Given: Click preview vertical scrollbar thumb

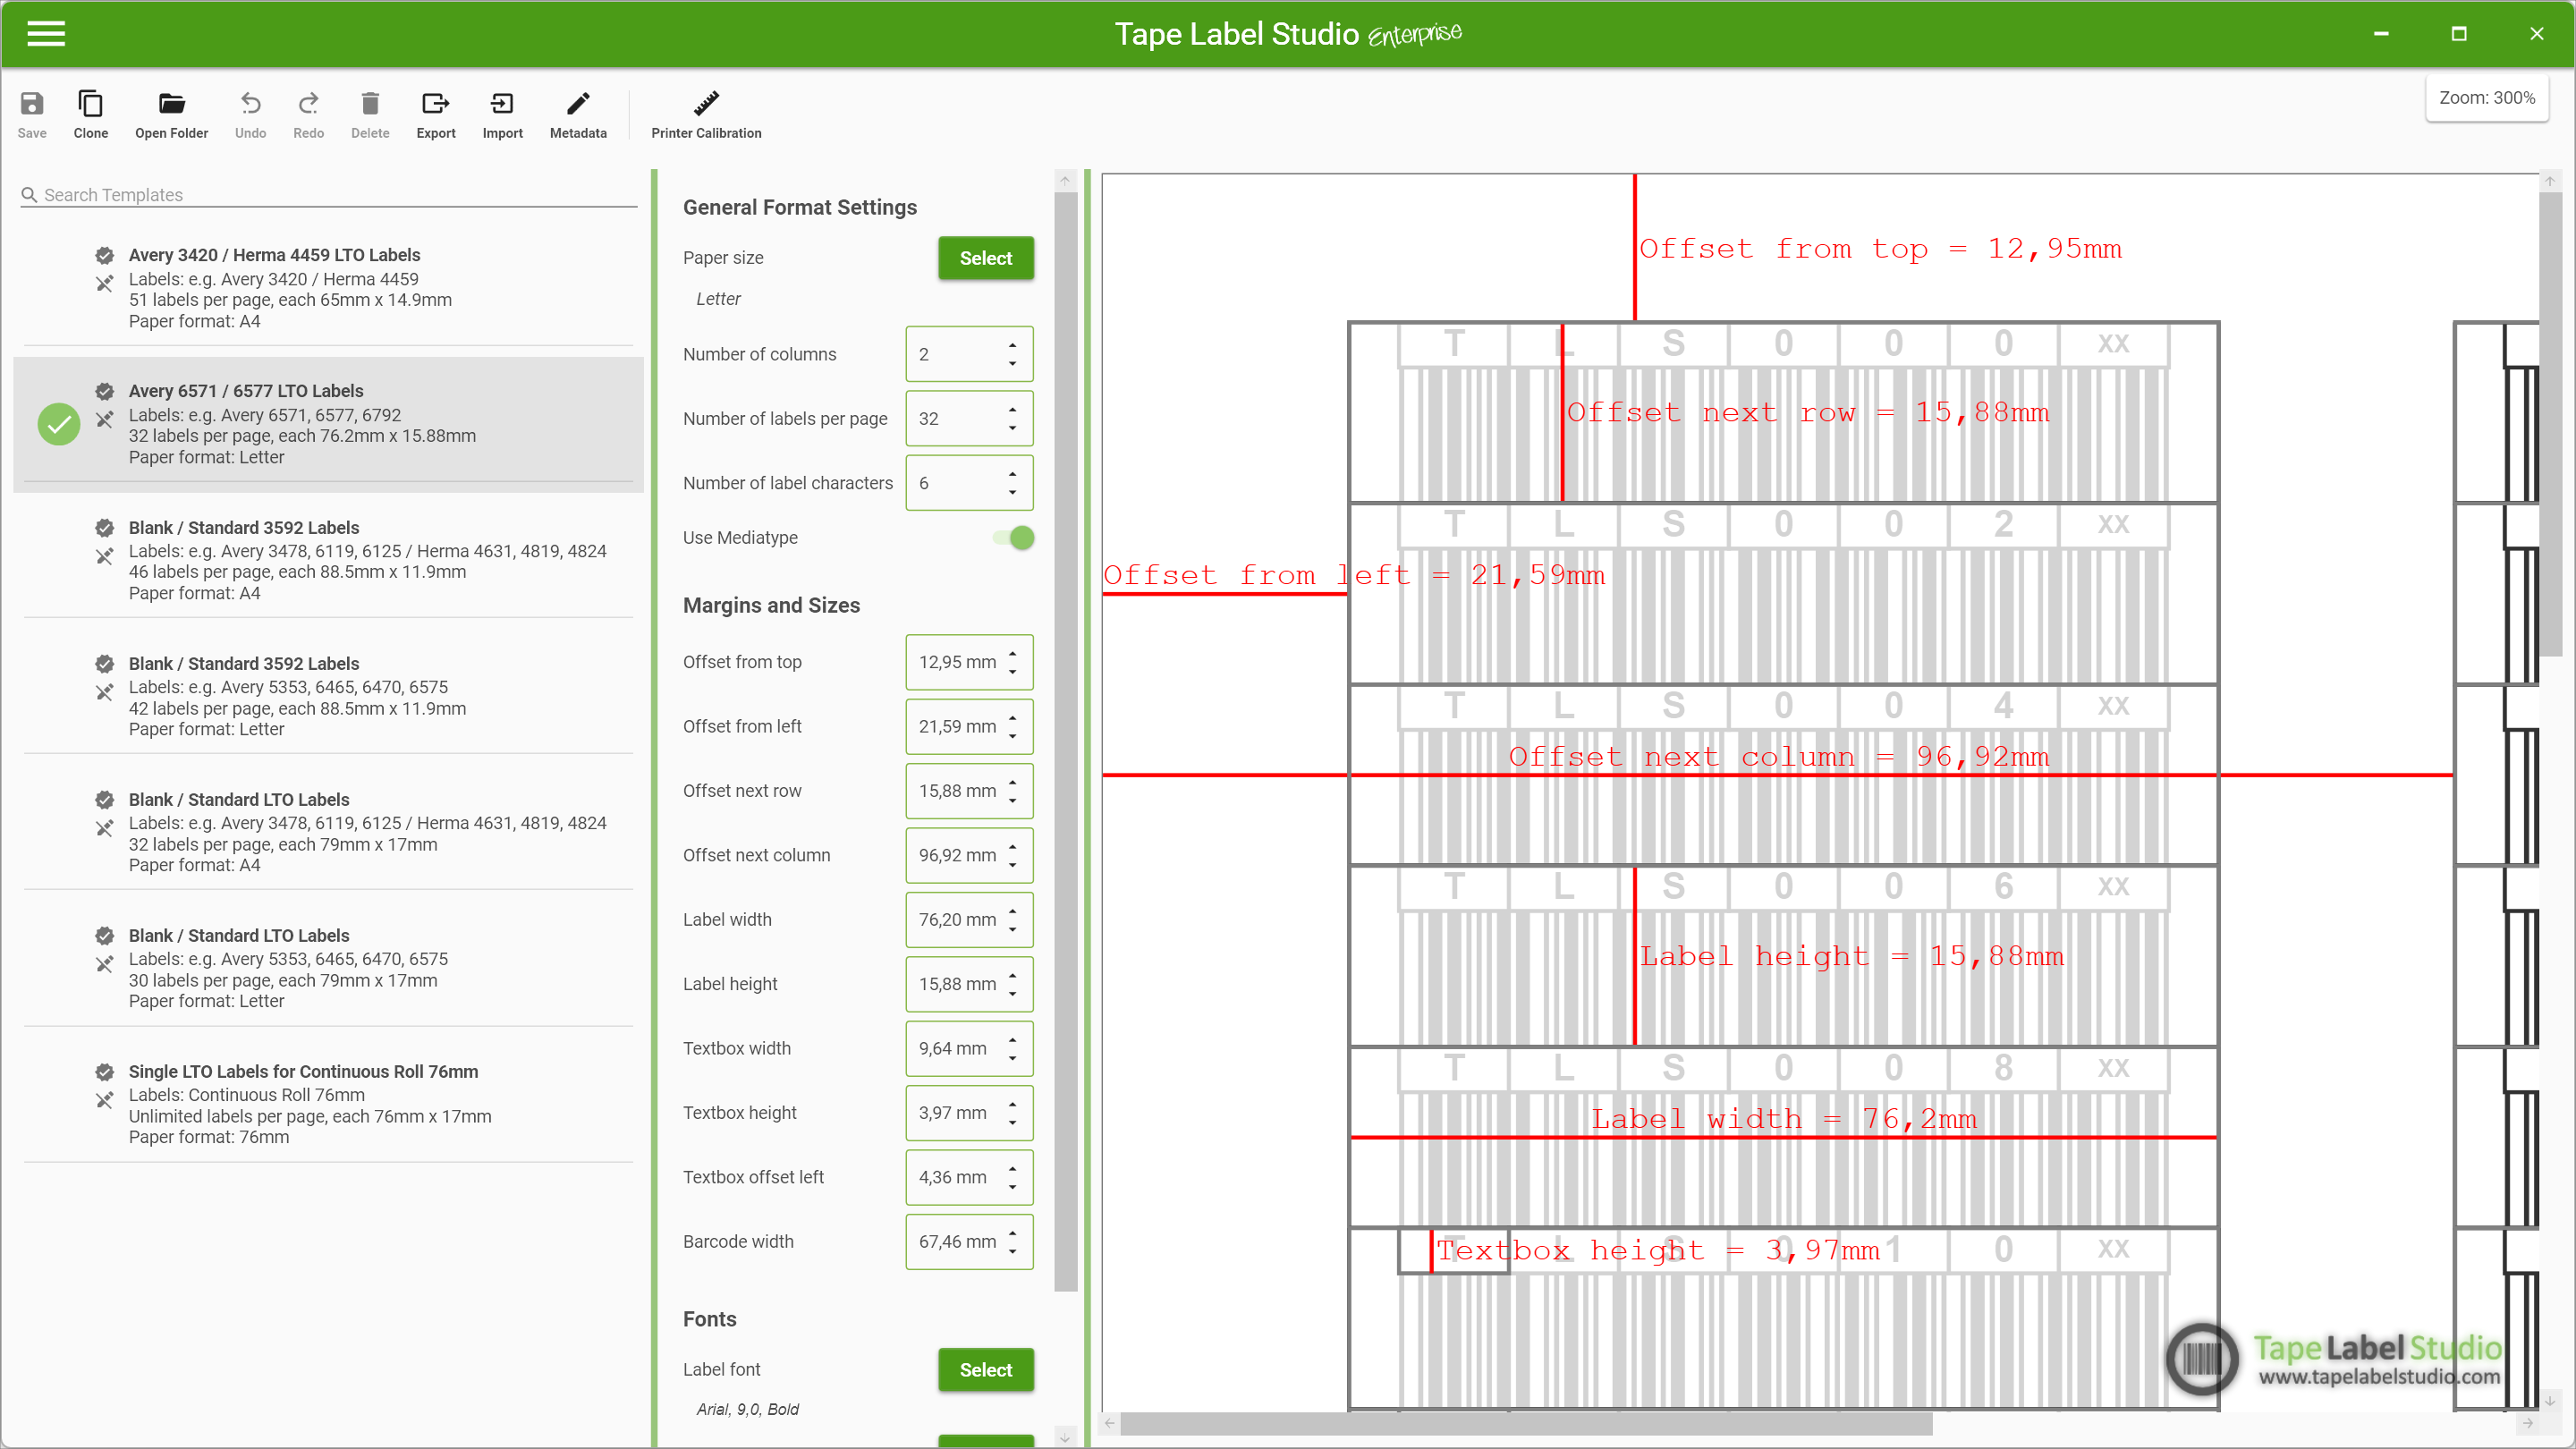Looking at the screenshot, I should [2549, 425].
